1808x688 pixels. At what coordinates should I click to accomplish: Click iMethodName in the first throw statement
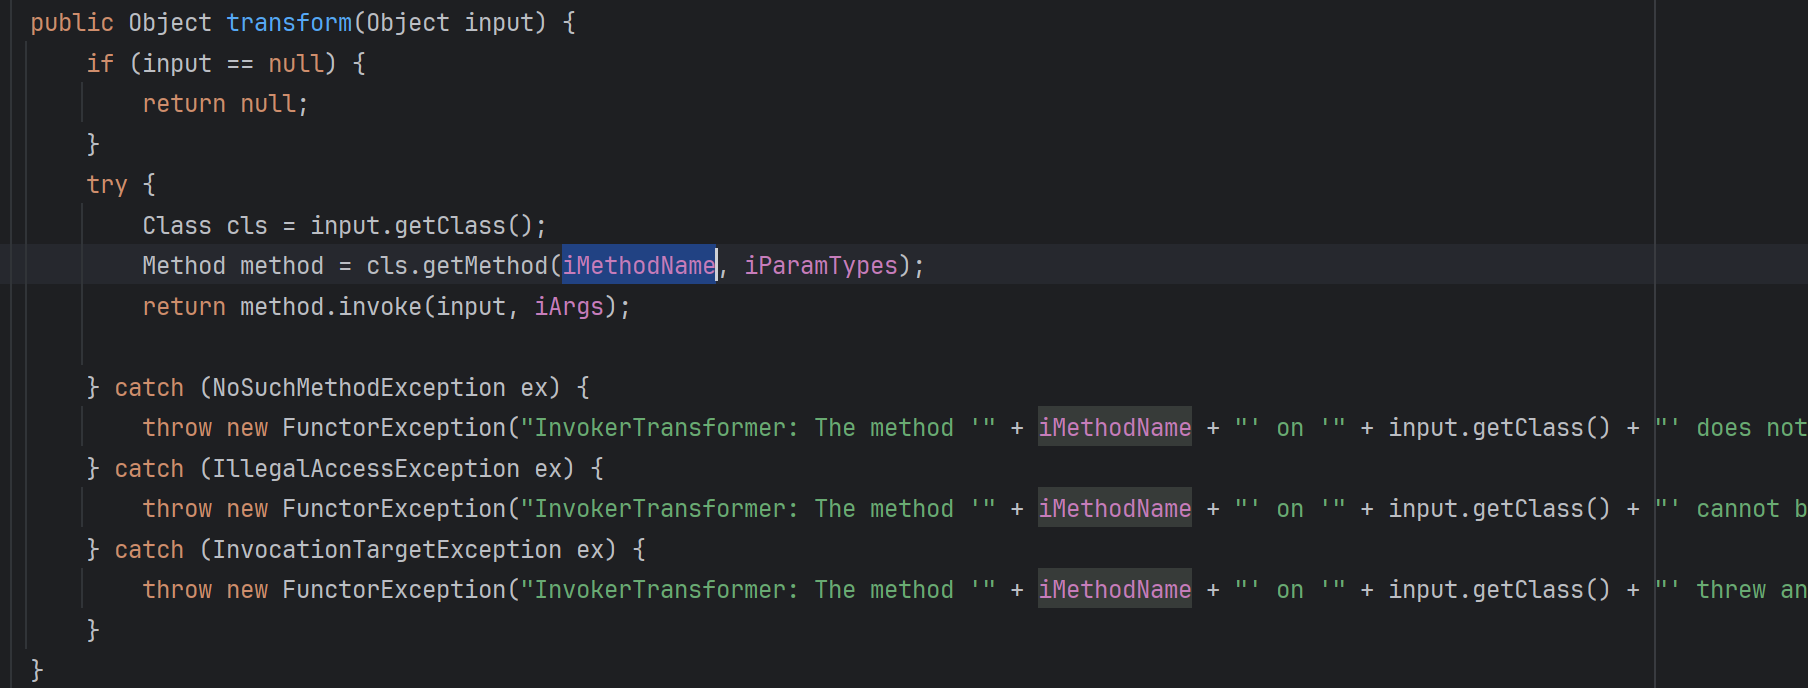tap(1114, 427)
